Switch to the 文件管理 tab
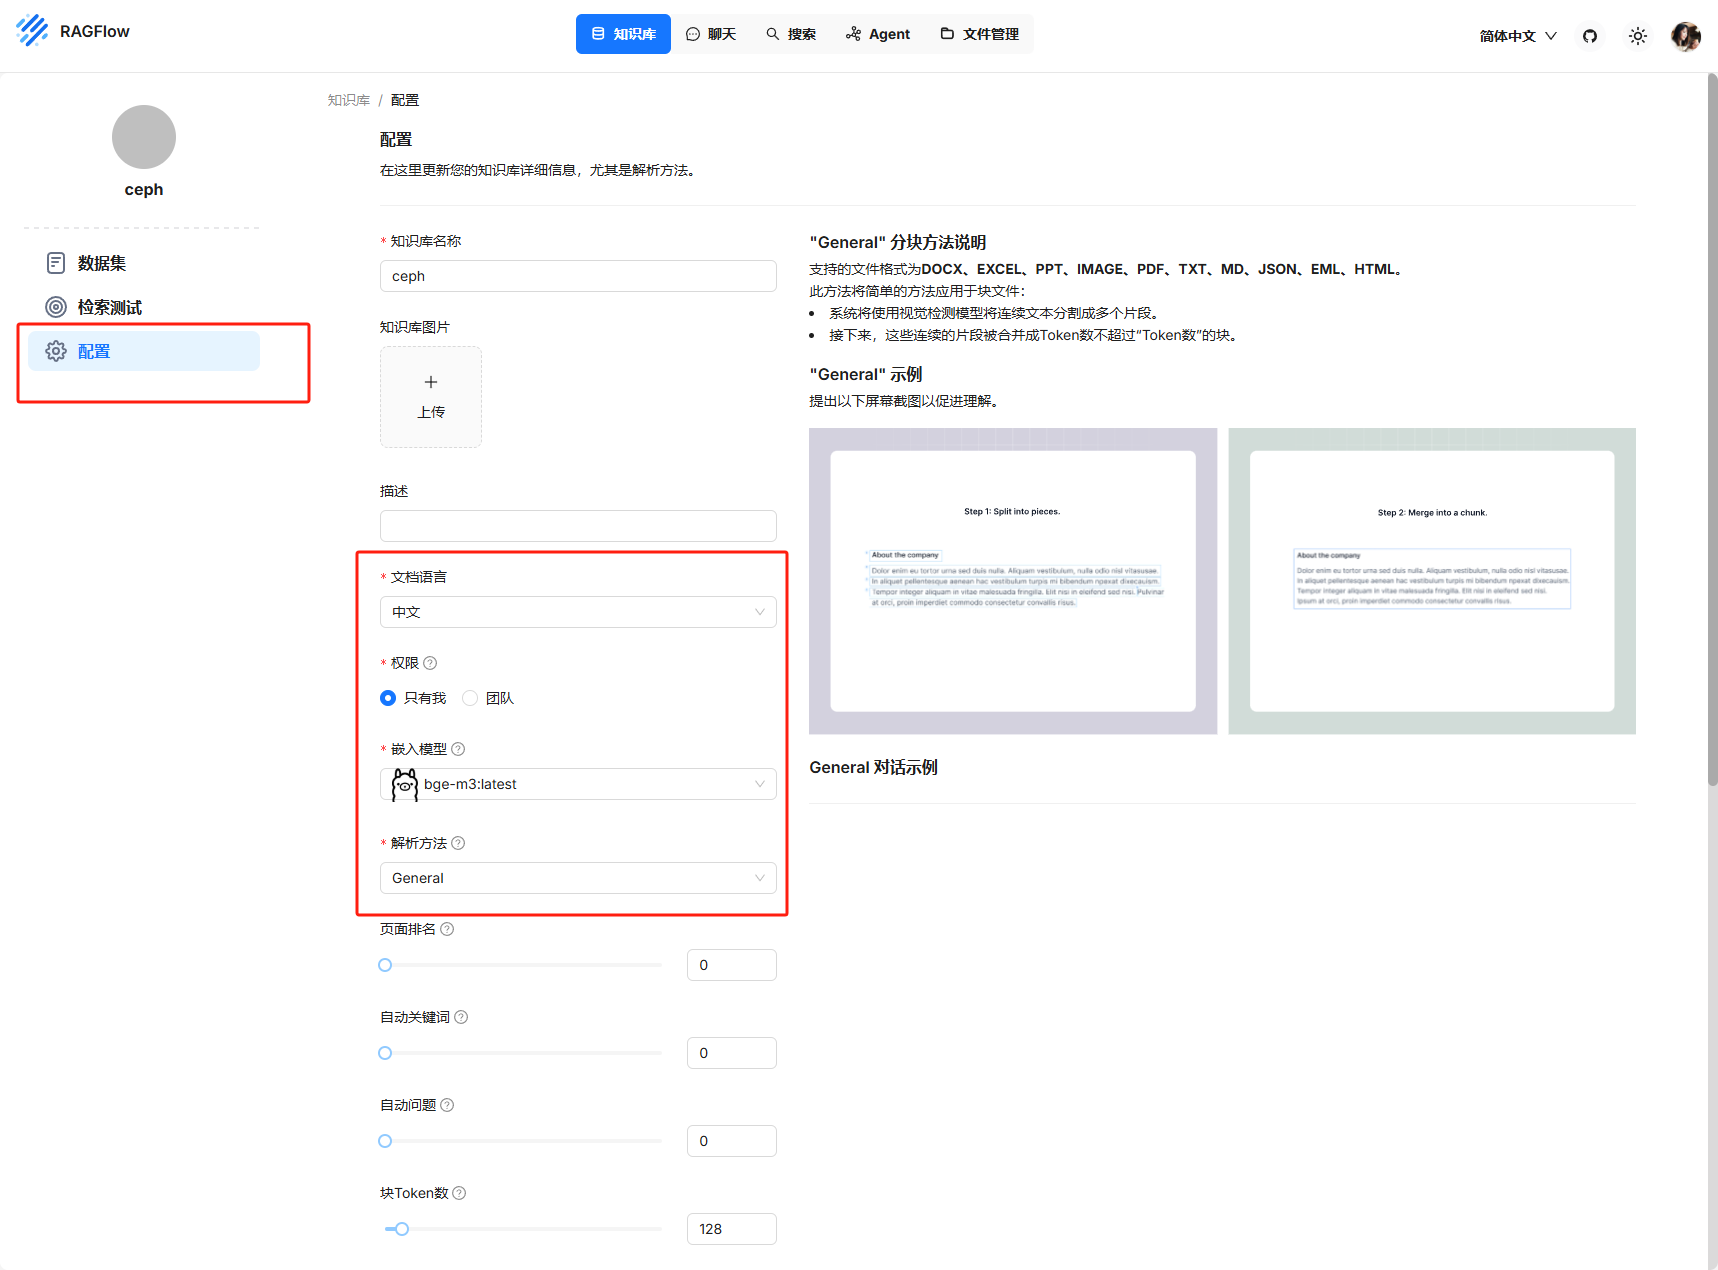This screenshot has height=1270, width=1718. pyautogui.click(x=980, y=34)
